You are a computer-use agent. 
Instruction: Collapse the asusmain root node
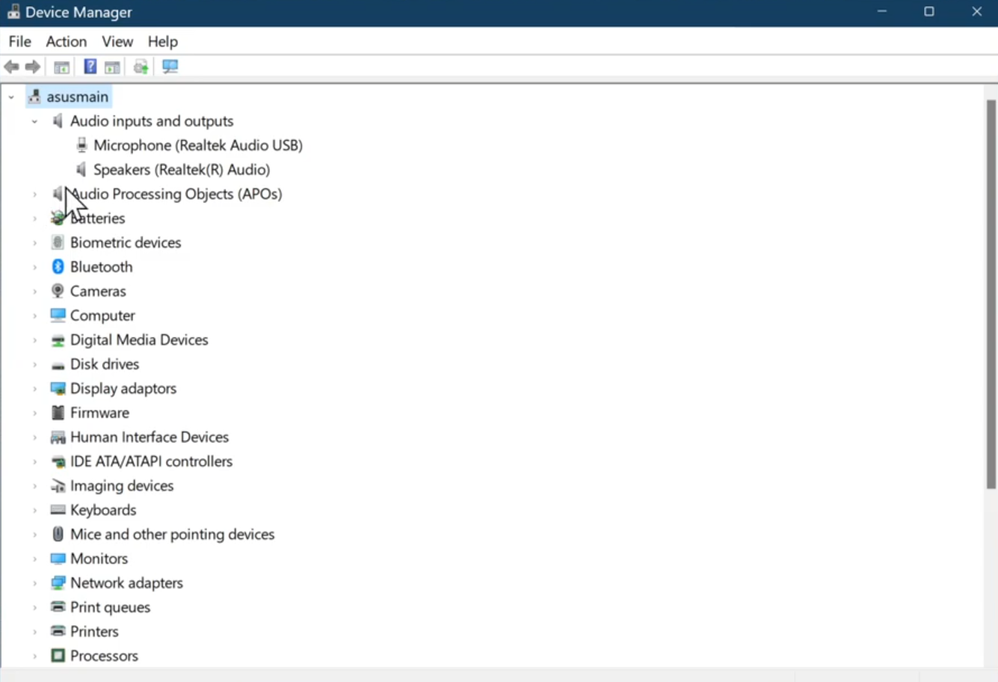[x=11, y=97]
